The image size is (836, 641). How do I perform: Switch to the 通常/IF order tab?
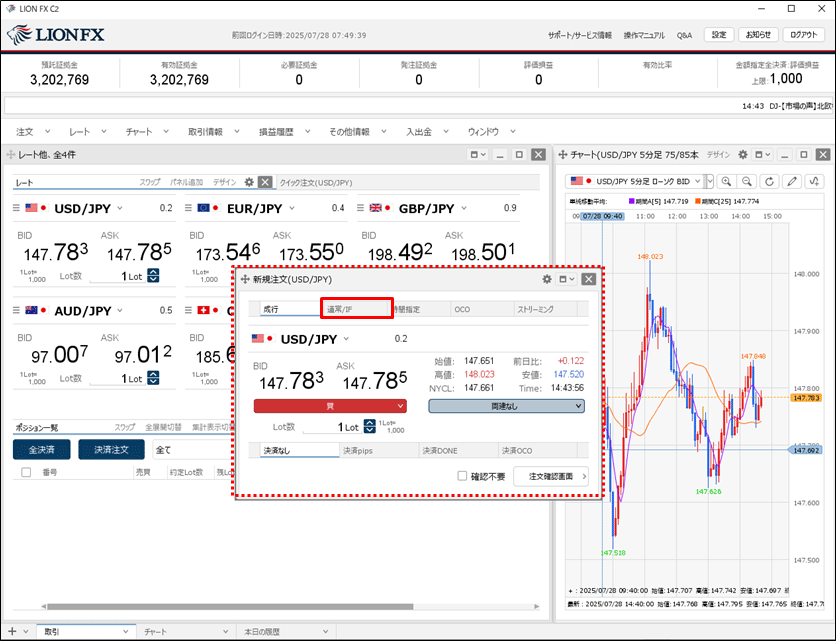point(355,309)
